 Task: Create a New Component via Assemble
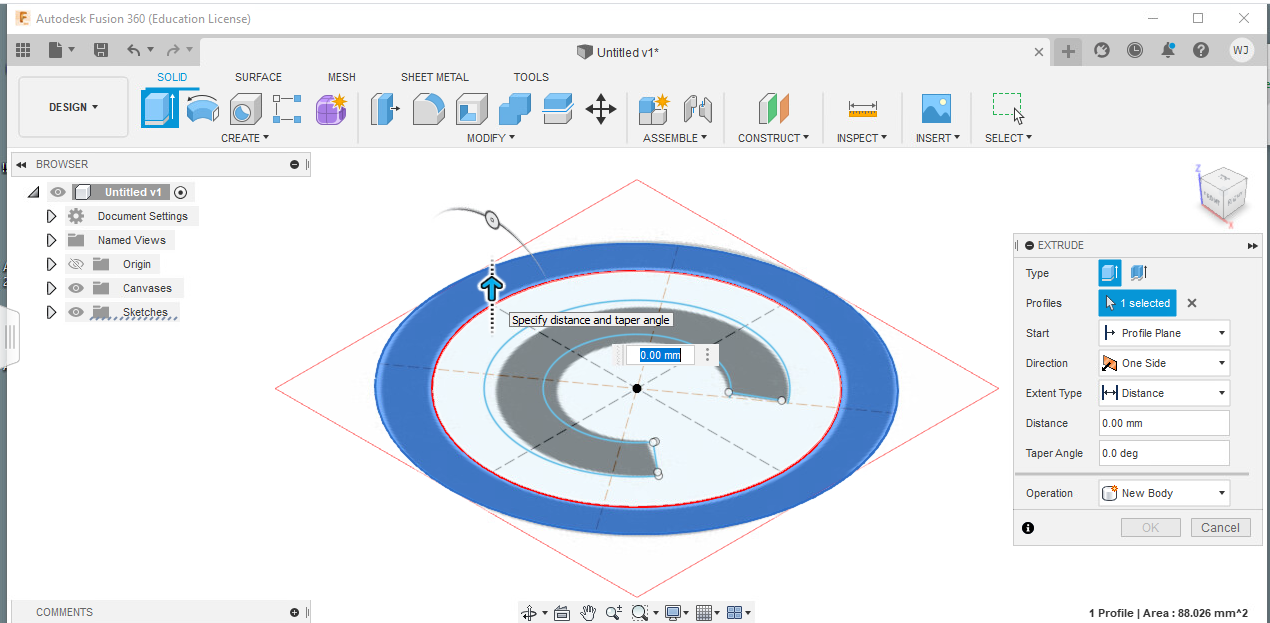pyautogui.click(x=656, y=108)
